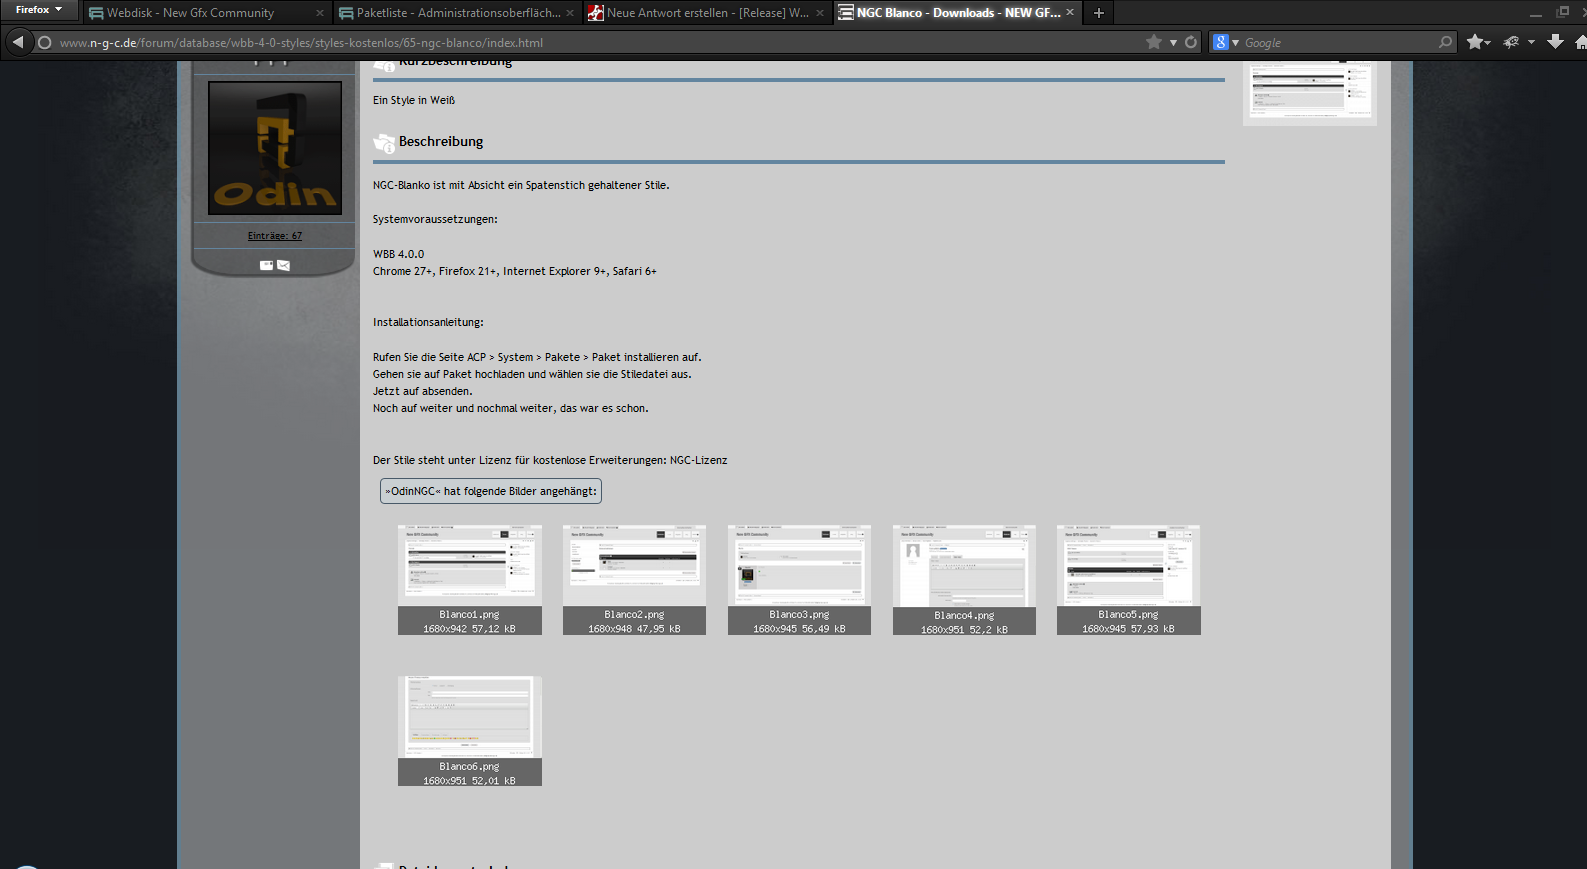View the Blanco6.png attachment thumbnail
The image size is (1587, 869).
click(x=469, y=717)
